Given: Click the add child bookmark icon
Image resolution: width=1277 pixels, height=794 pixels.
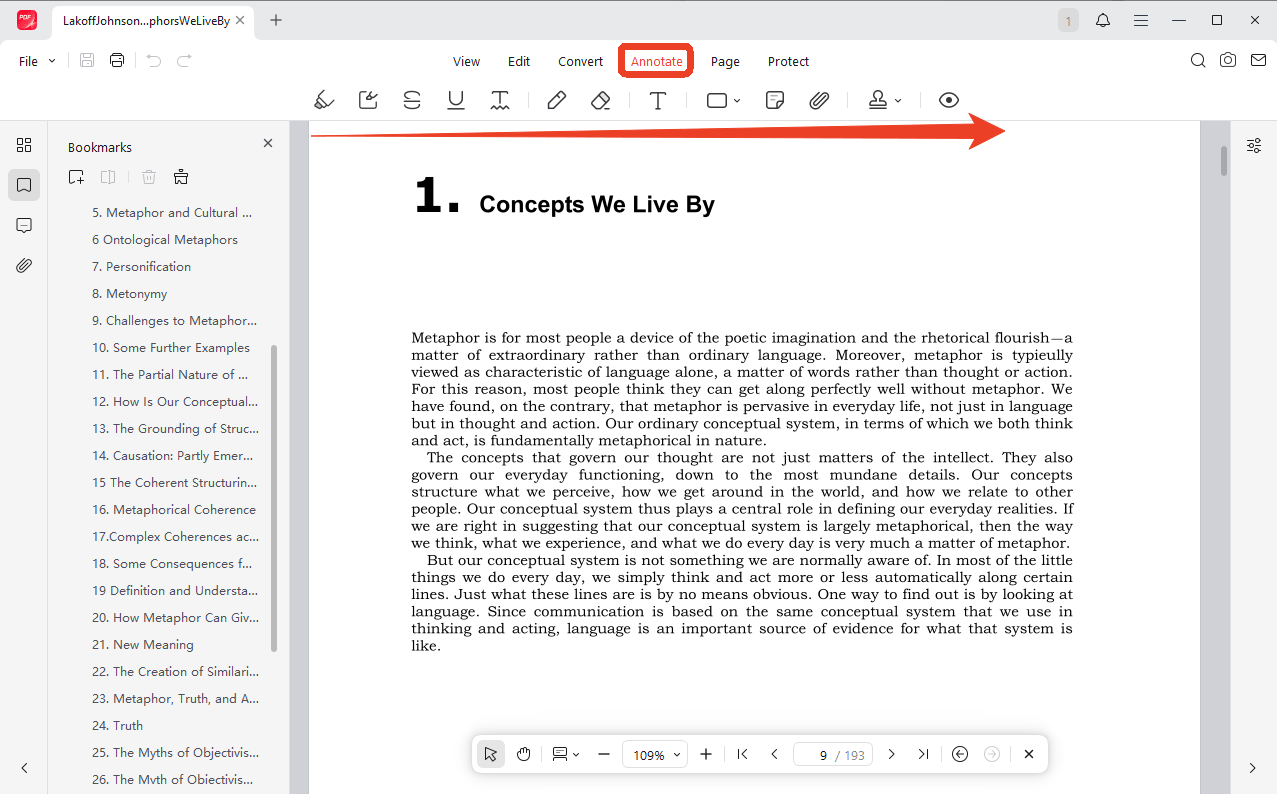Looking at the screenshot, I should [x=108, y=177].
